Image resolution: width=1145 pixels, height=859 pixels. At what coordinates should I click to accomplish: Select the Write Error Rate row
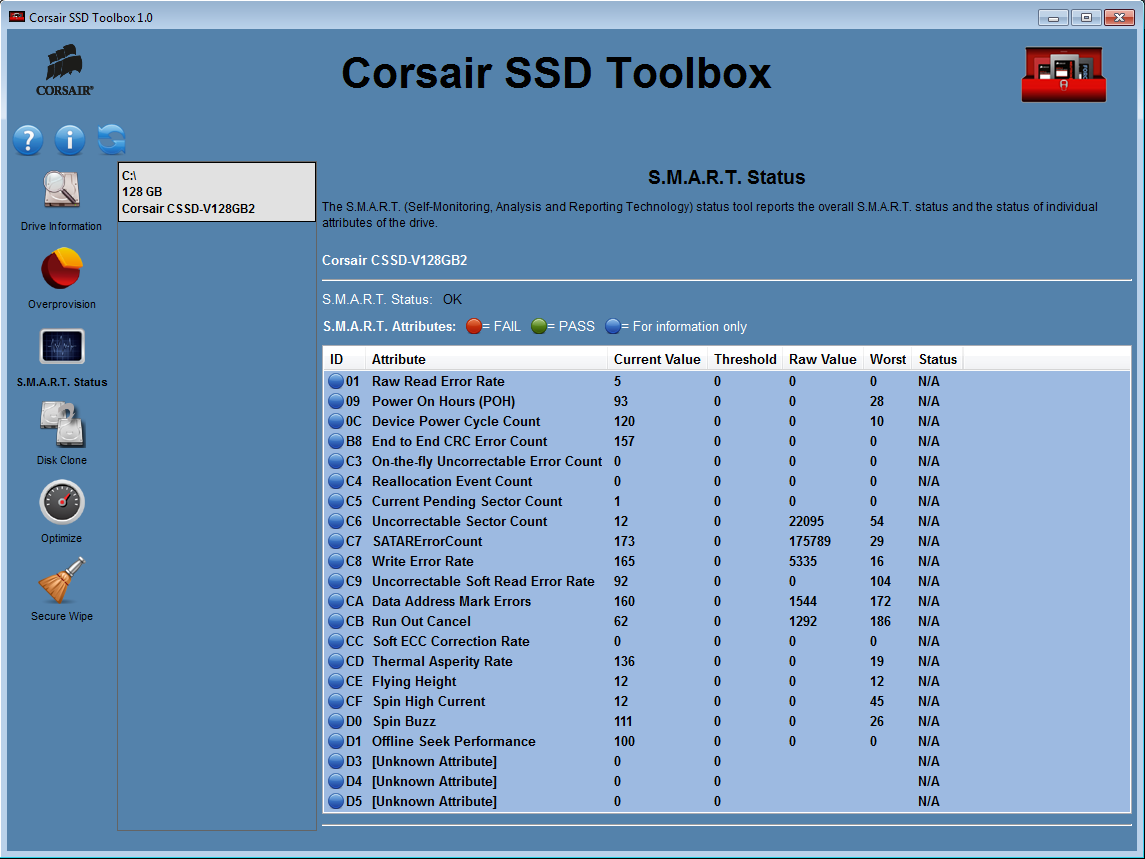727,562
